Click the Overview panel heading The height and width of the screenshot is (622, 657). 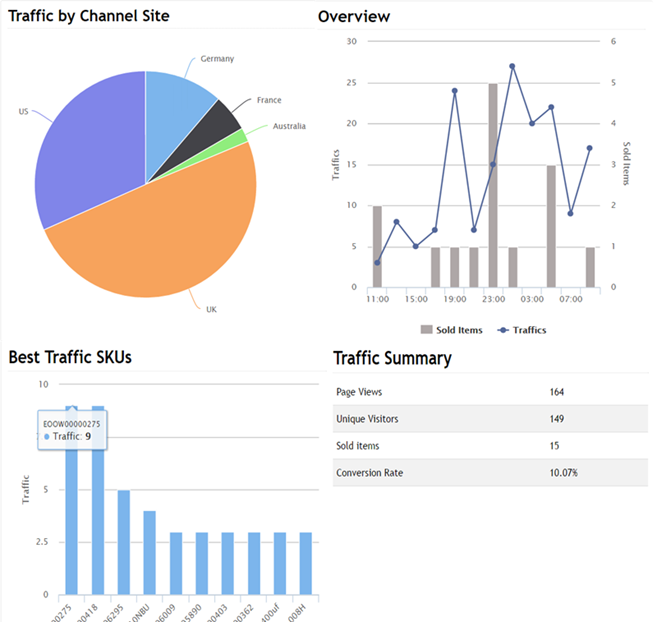tap(354, 16)
